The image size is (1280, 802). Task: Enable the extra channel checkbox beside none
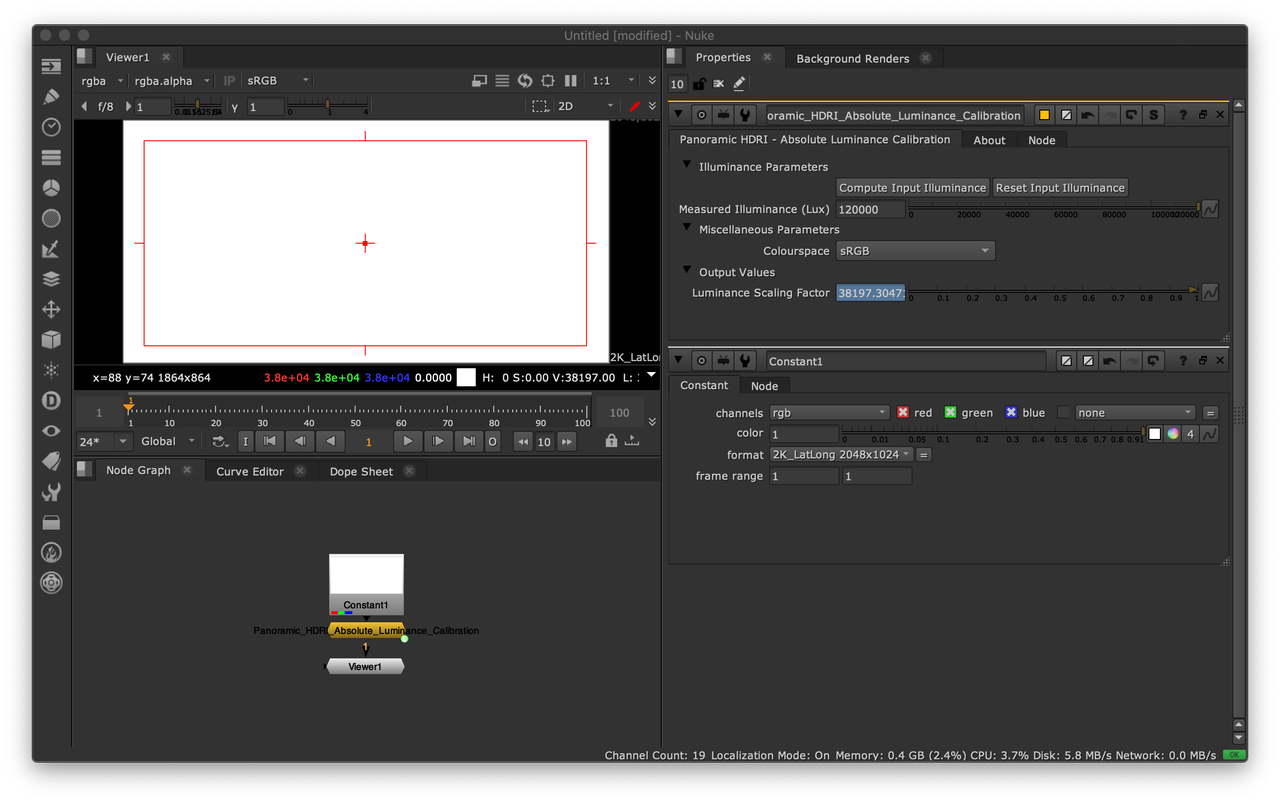1064,412
